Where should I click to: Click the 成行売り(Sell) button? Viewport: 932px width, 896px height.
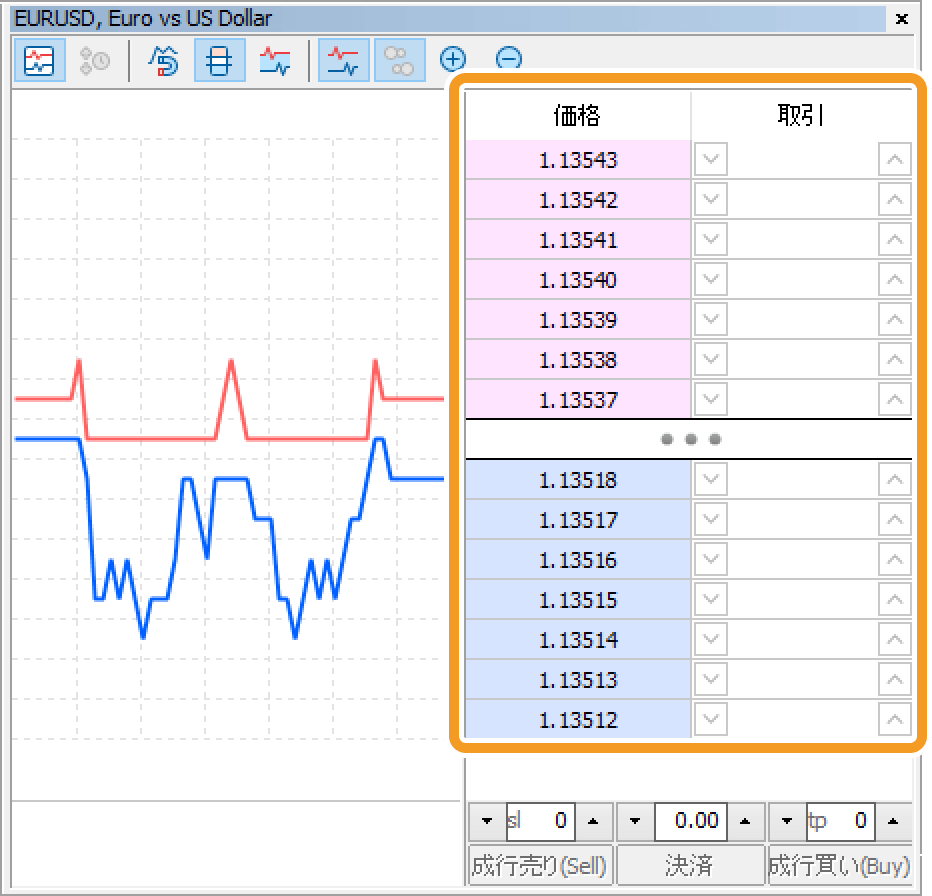[540, 866]
